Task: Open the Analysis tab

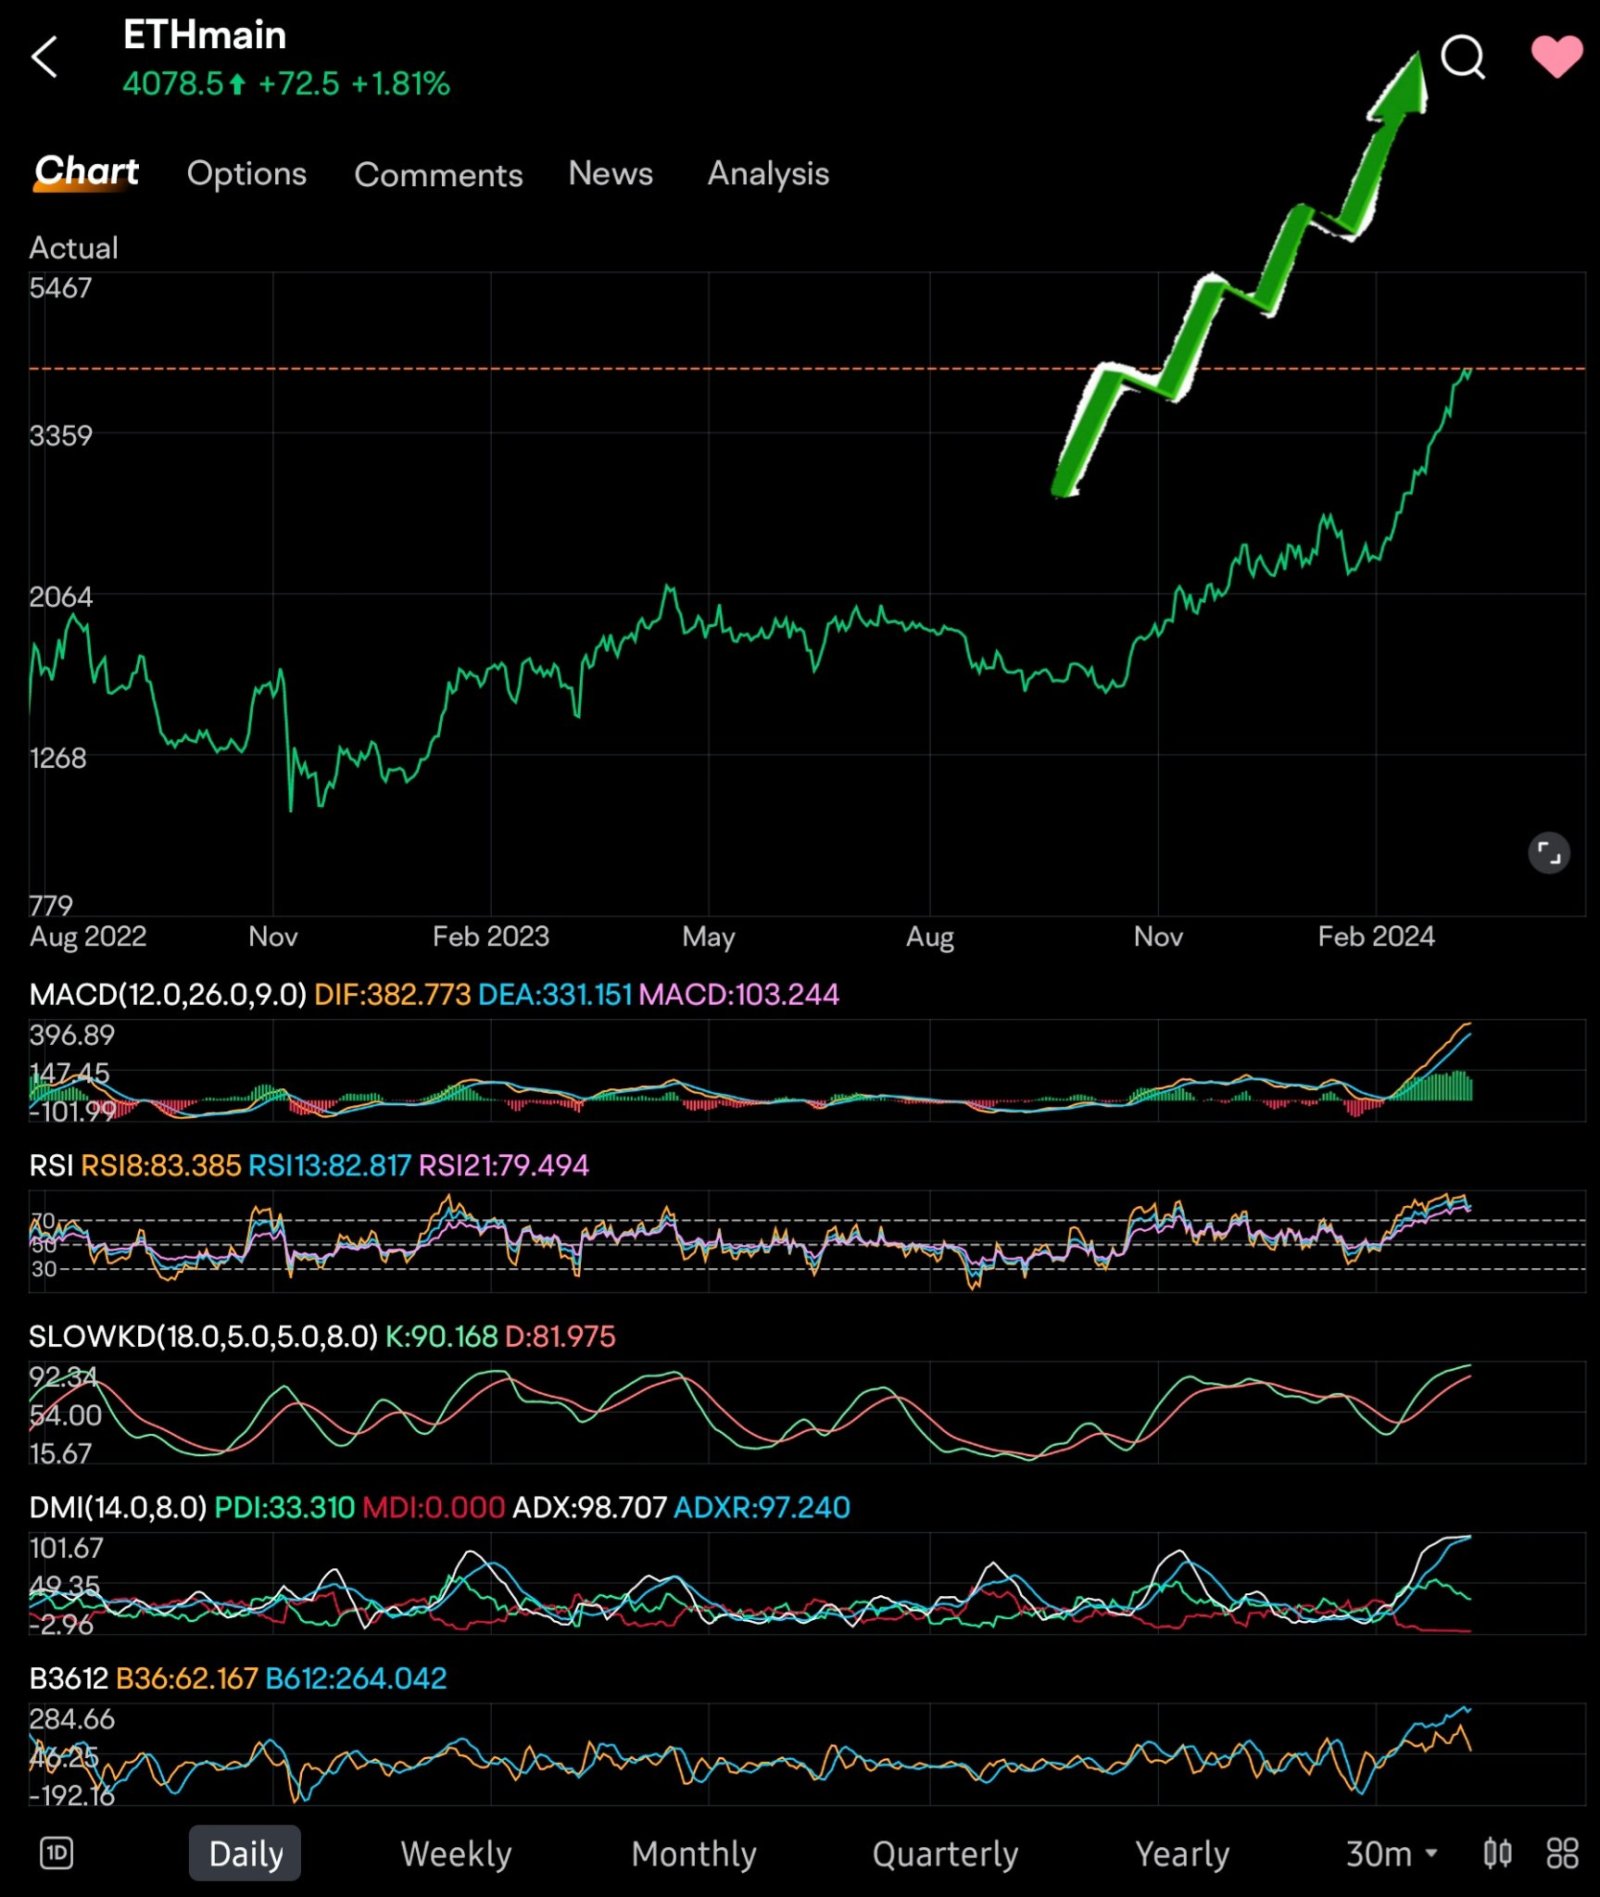Action: click(768, 173)
